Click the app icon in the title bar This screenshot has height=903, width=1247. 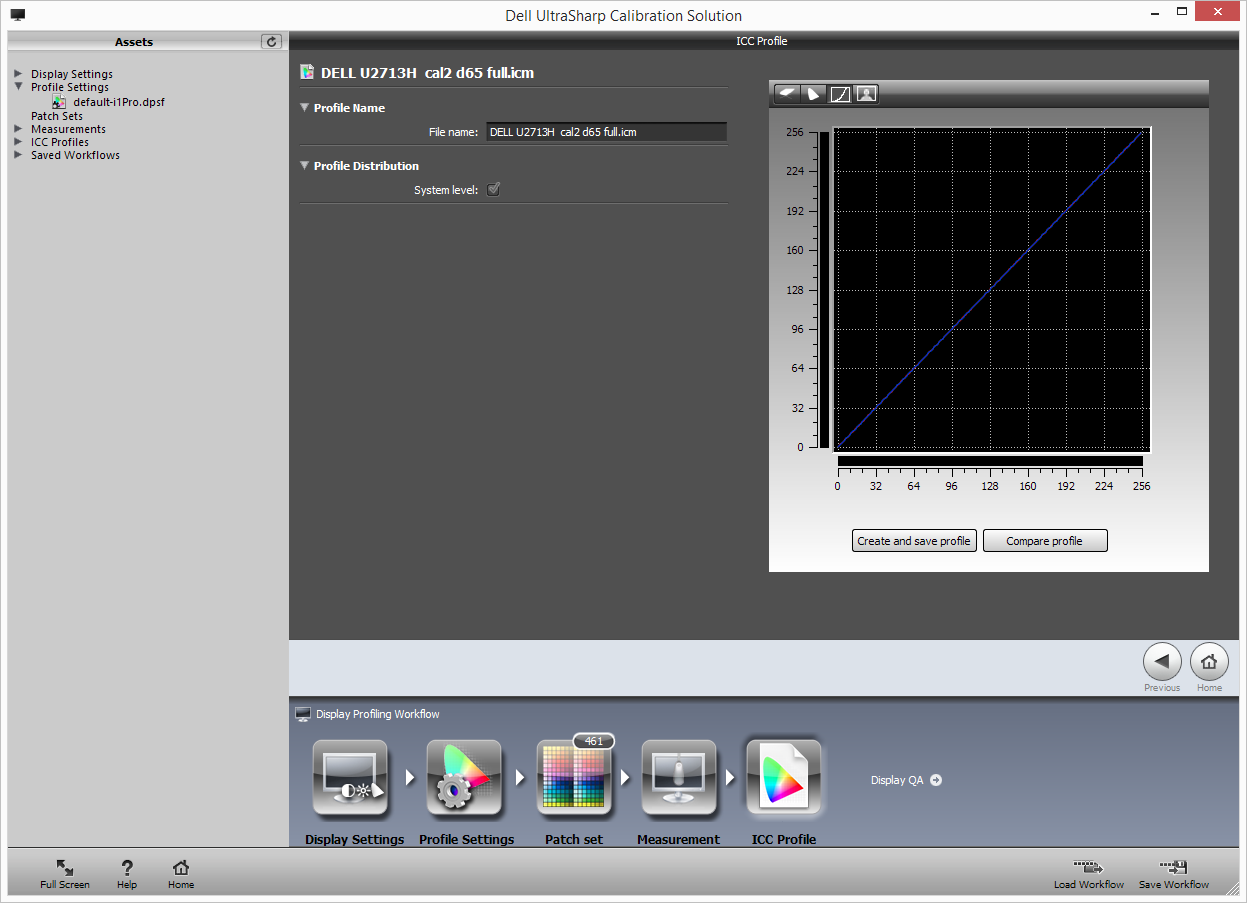click(x=18, y=15)
